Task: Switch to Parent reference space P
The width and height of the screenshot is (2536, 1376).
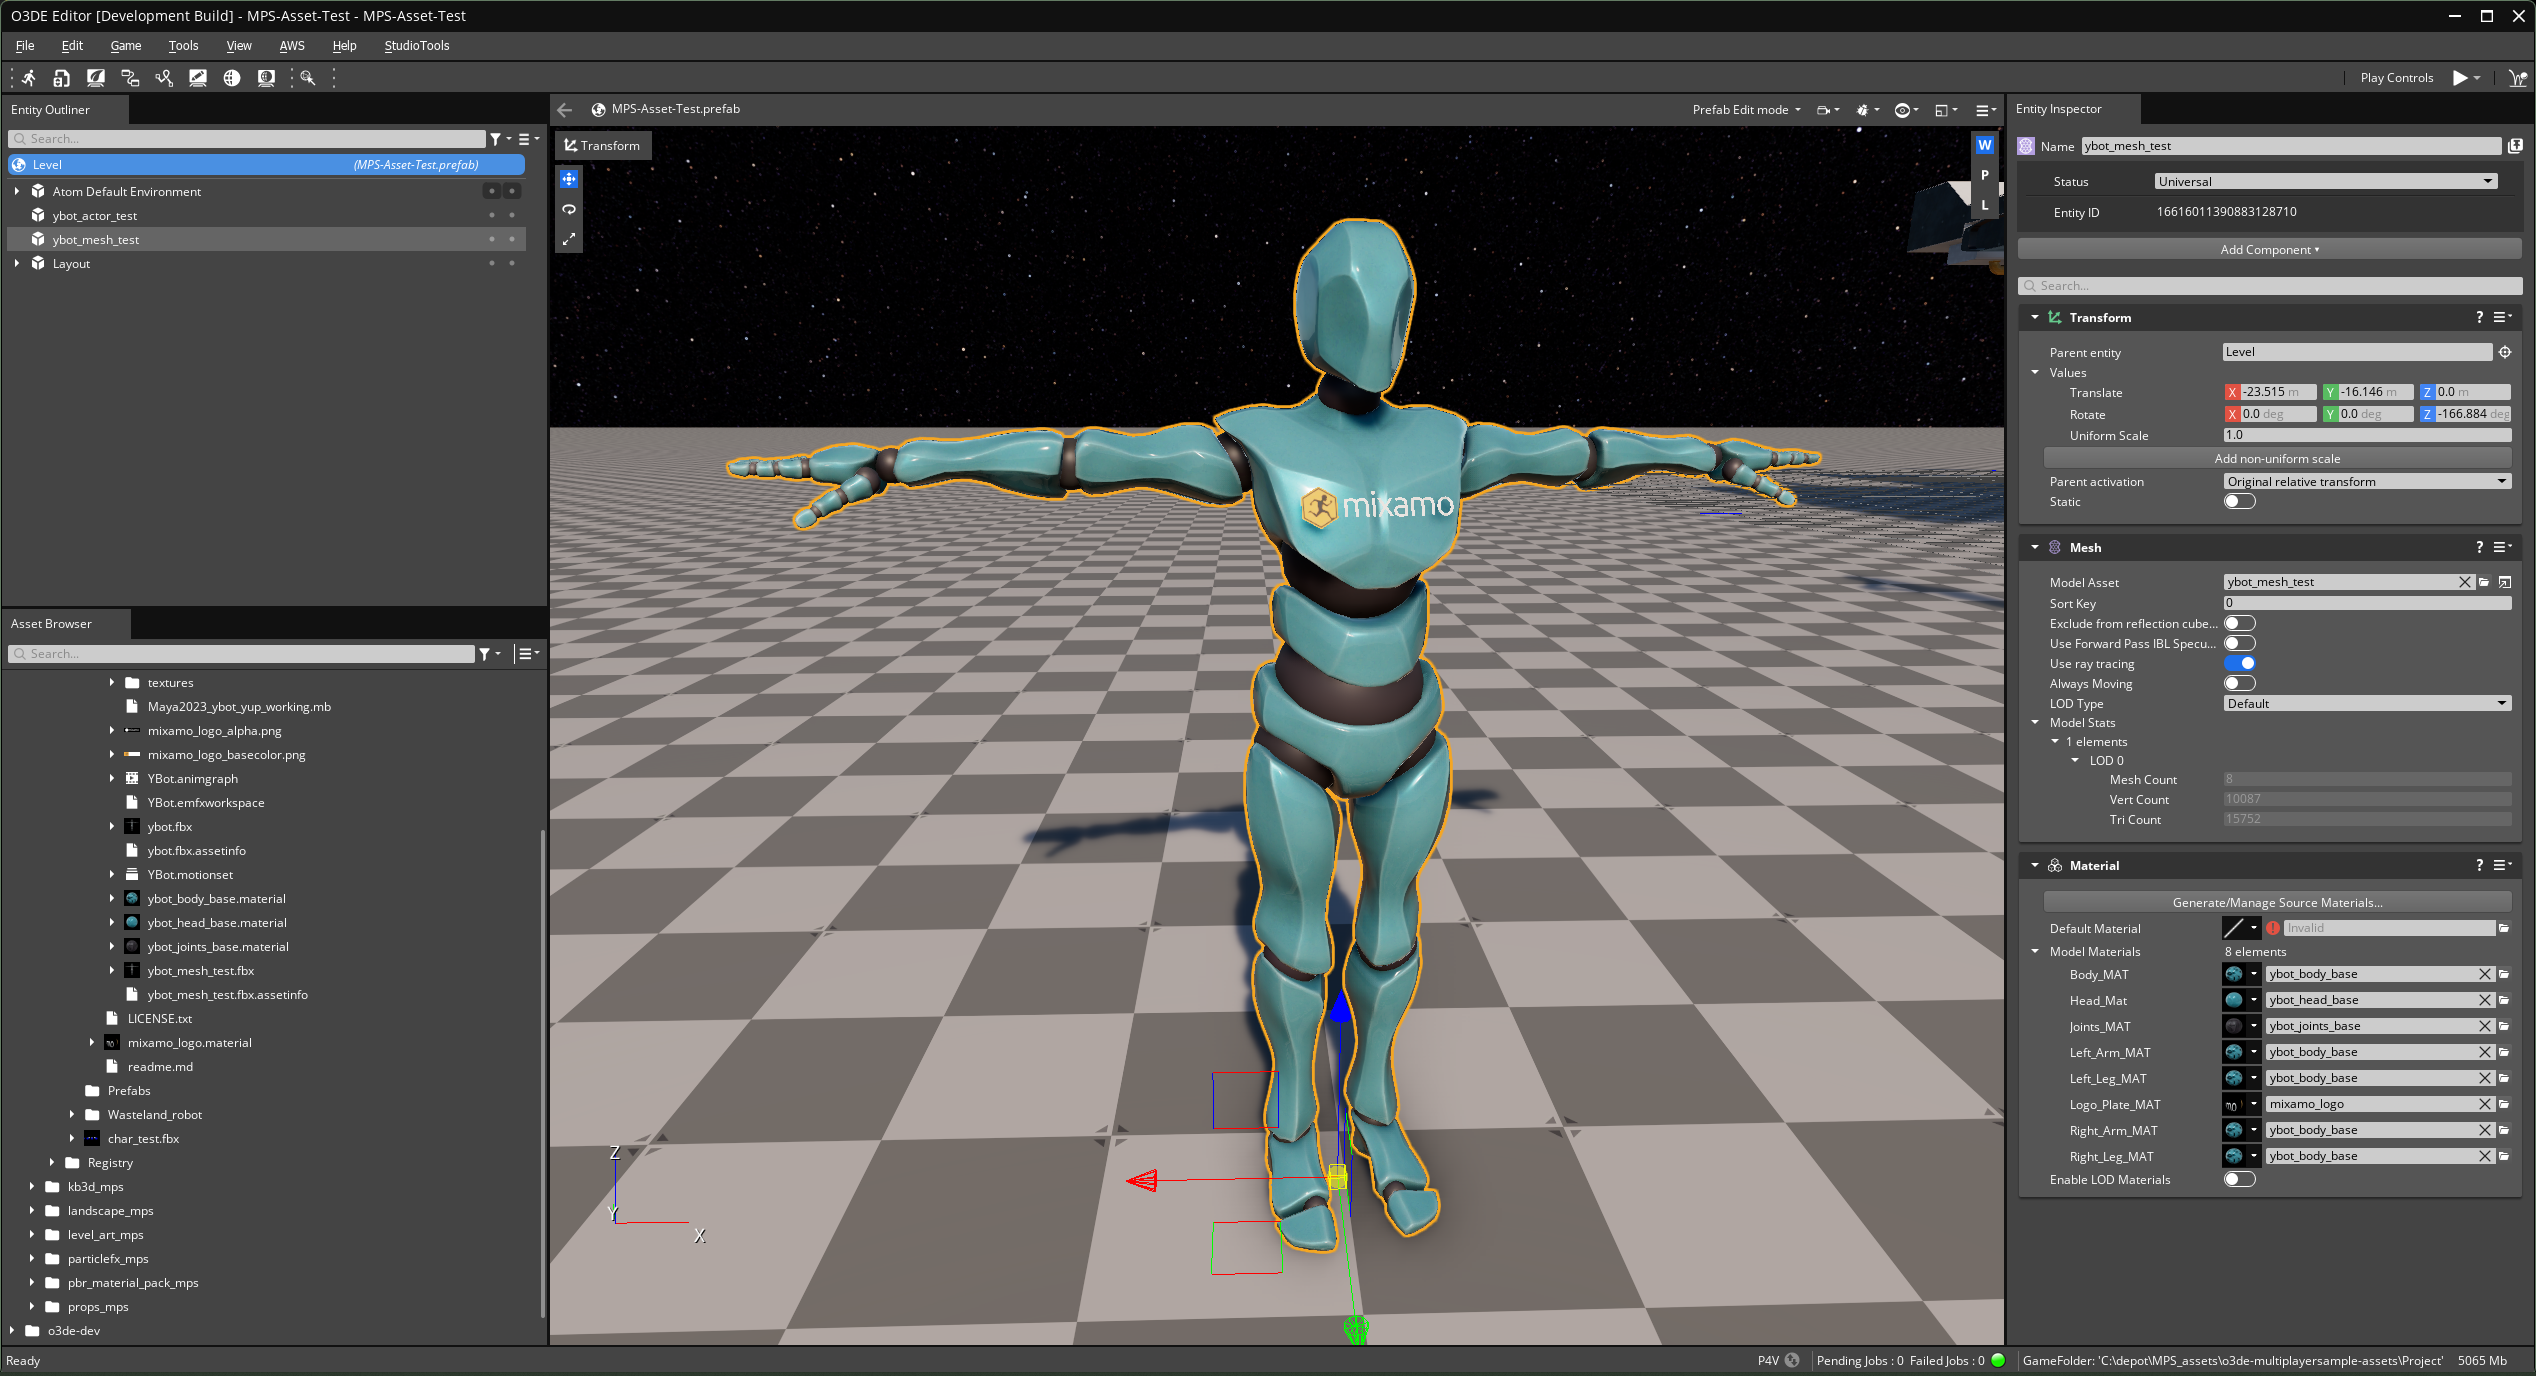Action: coord(1985,175)
